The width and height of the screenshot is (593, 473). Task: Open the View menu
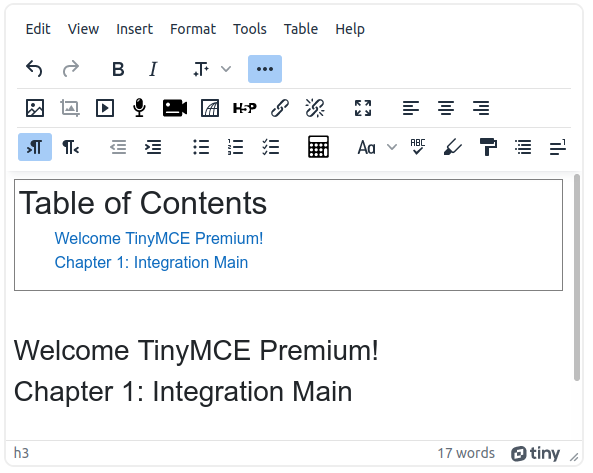[83, 29]
